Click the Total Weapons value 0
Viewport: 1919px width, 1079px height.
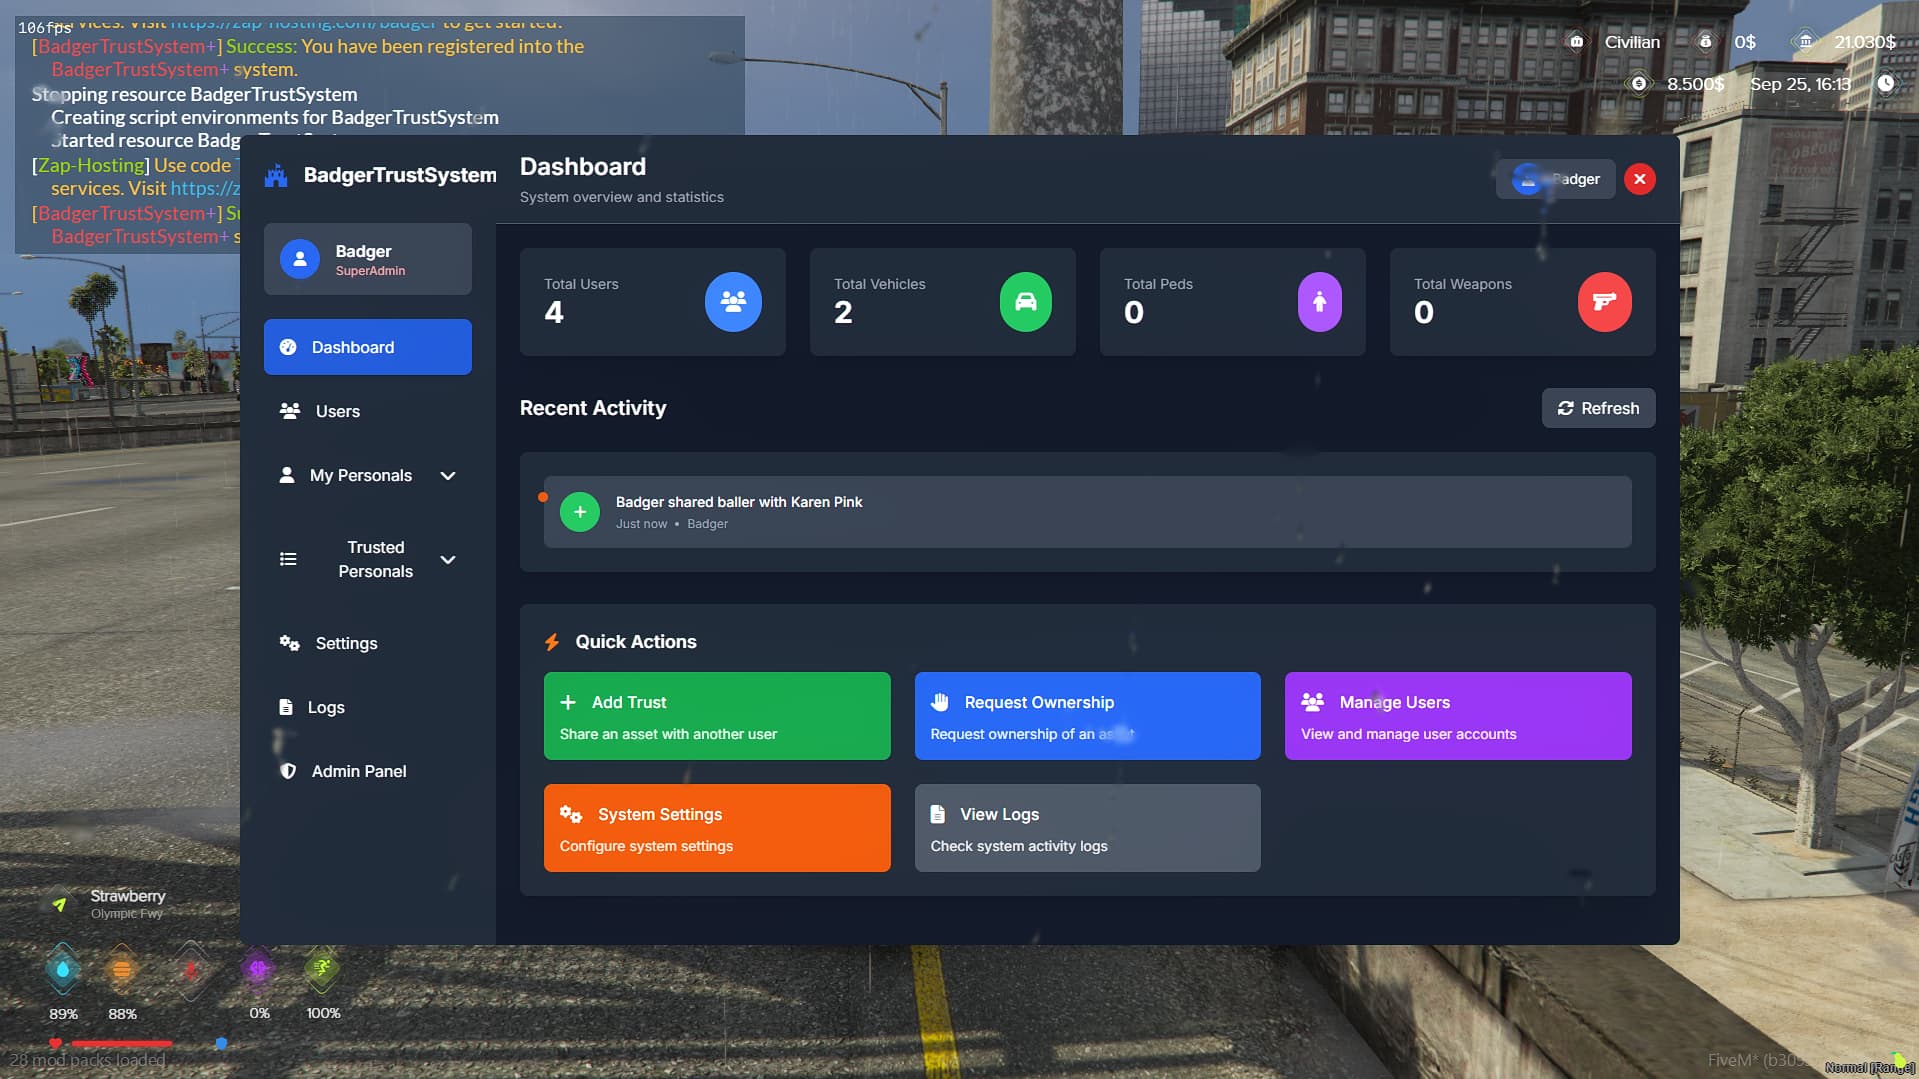pyautogui.click(x=1424, y=313)
